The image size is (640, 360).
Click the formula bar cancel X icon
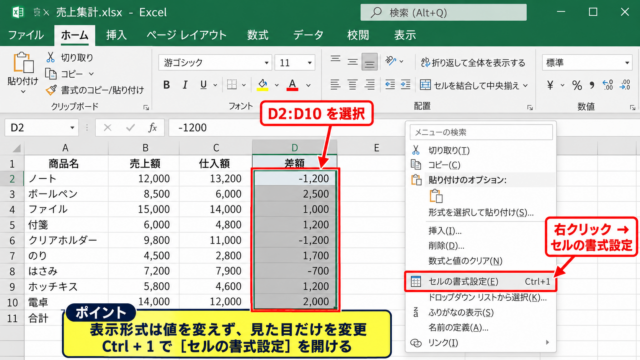(x=107, y=128)
